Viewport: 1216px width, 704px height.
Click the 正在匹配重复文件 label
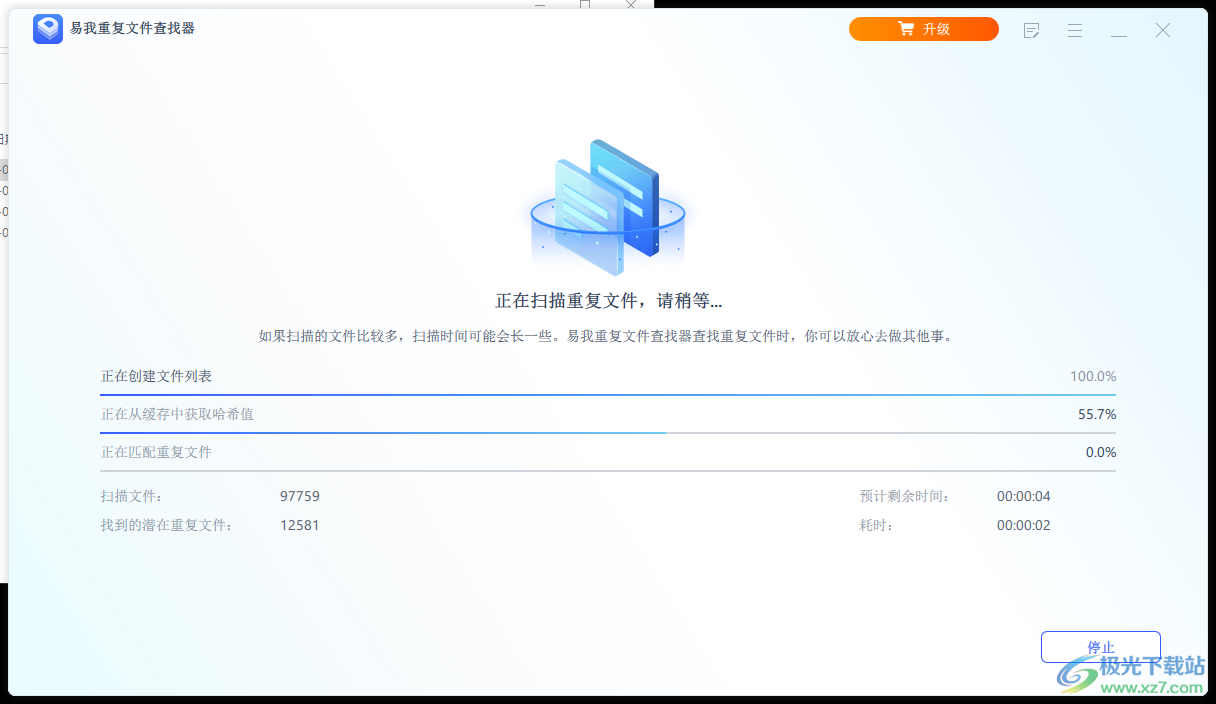tap(156, 452)
